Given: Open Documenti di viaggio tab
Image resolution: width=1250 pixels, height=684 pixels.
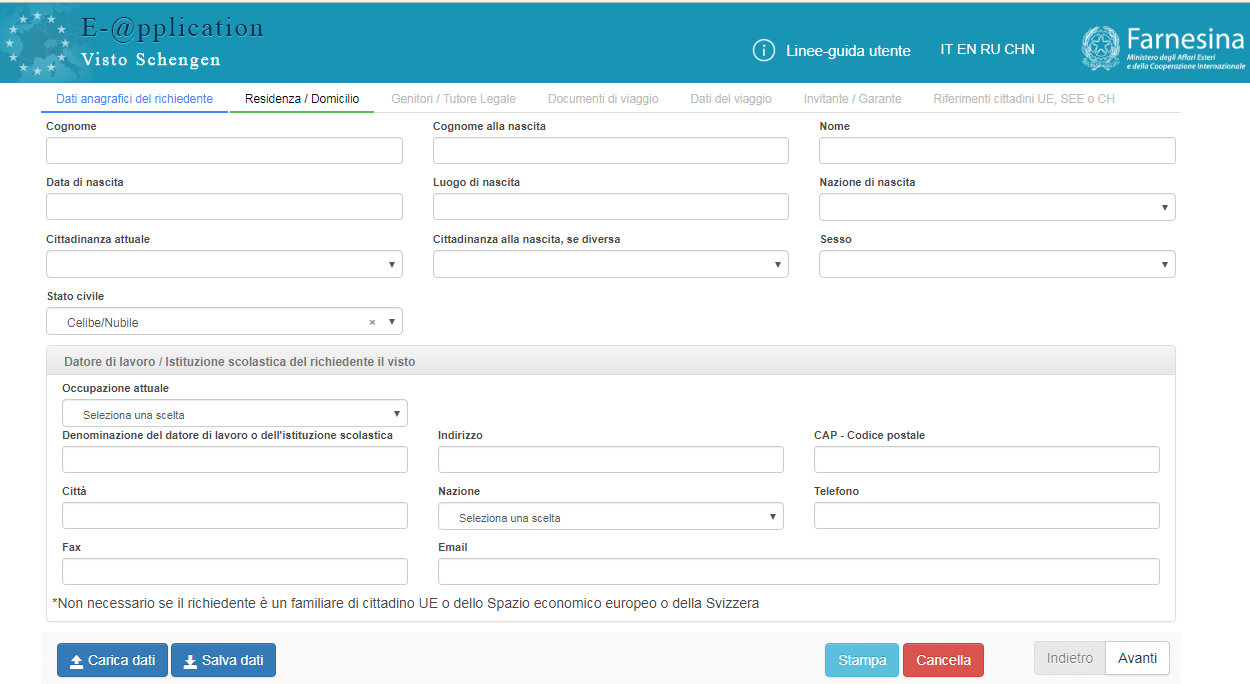Looking at the screenshot, I should [x=603, y=99].
